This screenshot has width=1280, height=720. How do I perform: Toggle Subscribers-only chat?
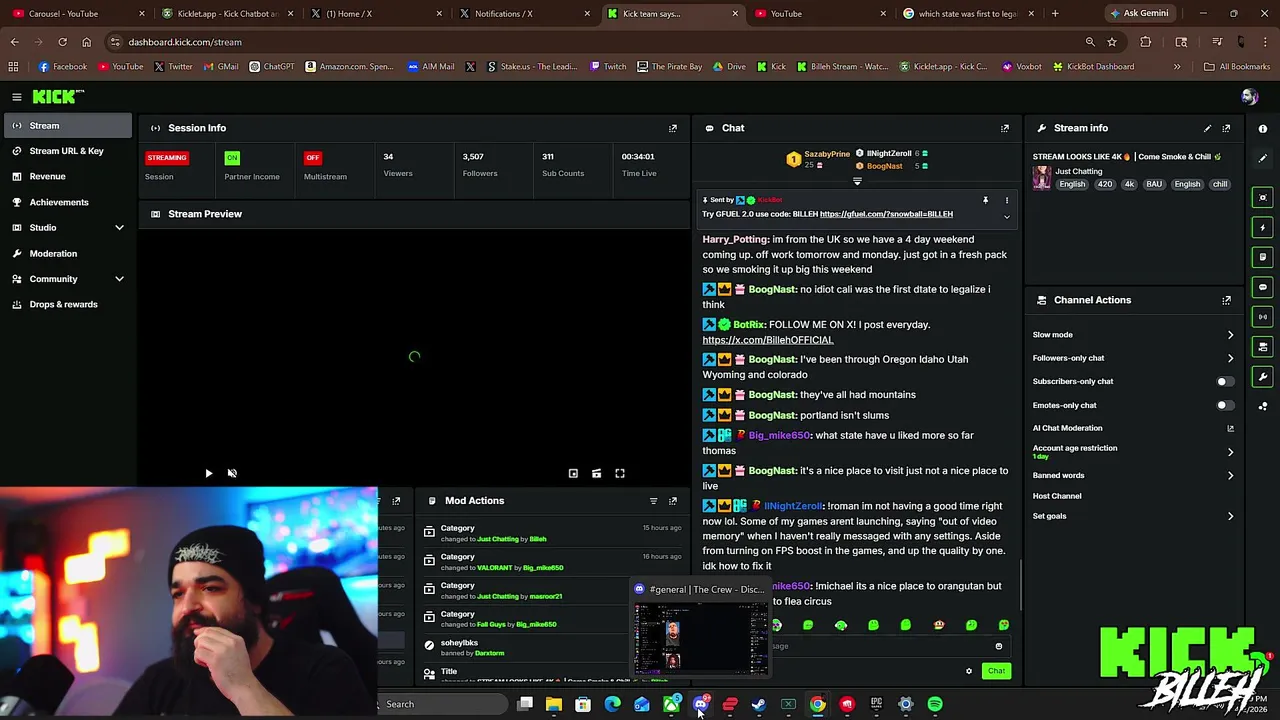pos(1225,382)
